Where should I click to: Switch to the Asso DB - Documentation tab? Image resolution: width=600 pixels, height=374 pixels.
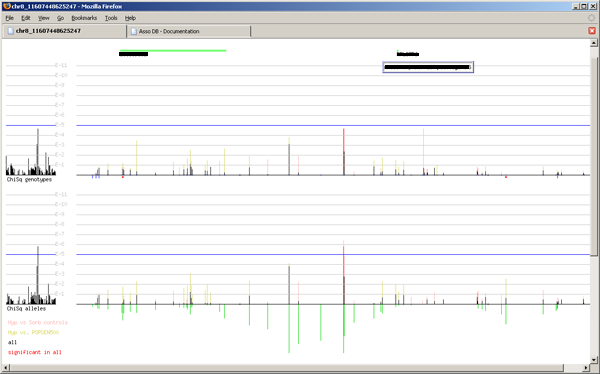coord(189,31)
